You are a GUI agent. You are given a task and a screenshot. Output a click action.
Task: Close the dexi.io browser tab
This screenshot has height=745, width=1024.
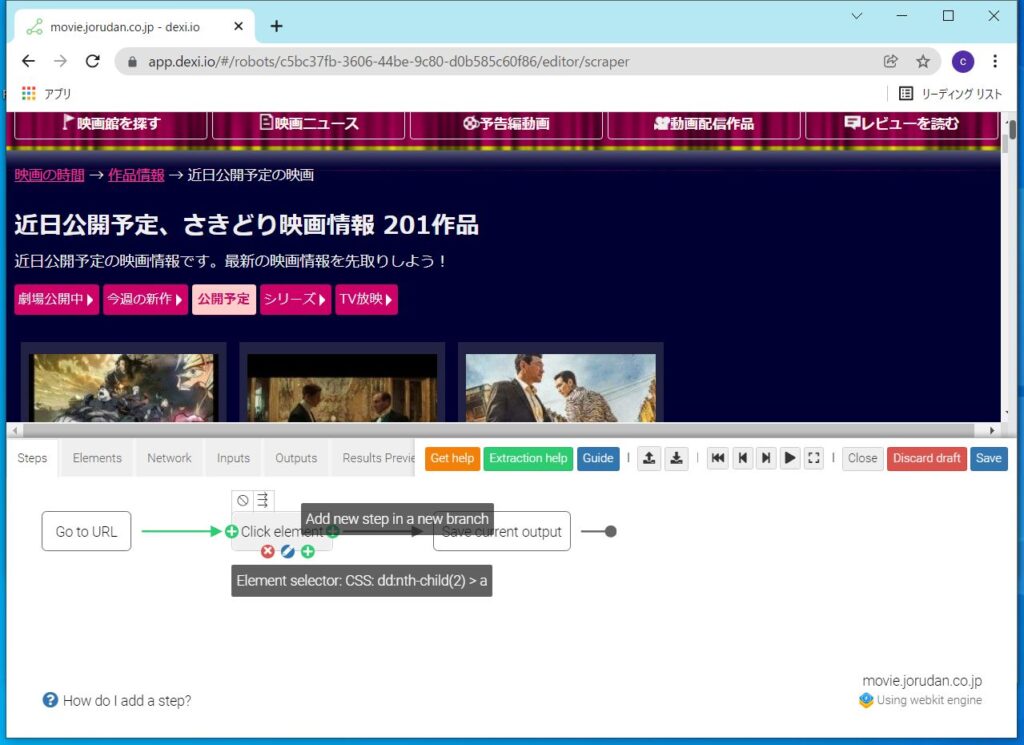point(238,26)
